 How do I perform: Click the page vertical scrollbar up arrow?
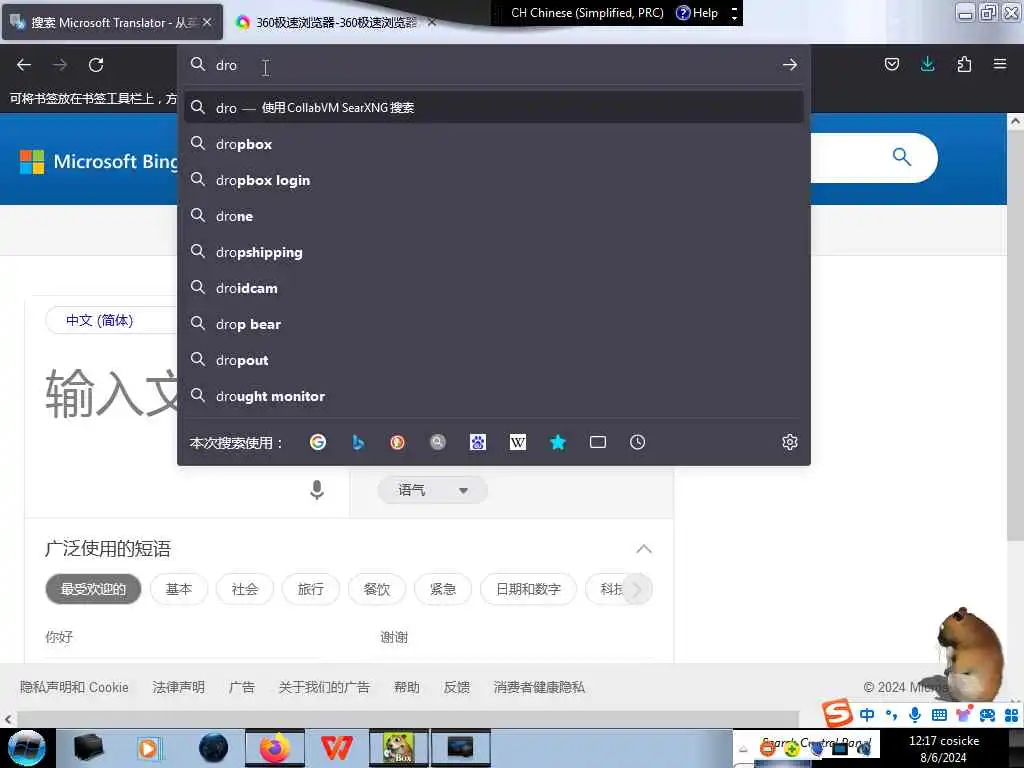click(x=1015, y=121)
